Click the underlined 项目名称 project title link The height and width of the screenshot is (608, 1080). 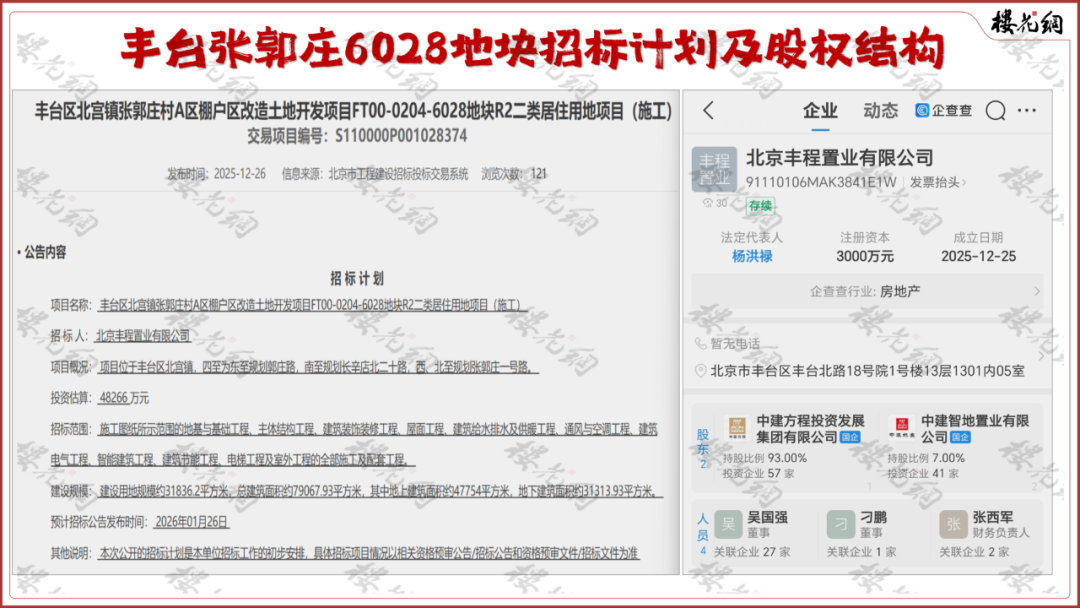tap(313, 305)
